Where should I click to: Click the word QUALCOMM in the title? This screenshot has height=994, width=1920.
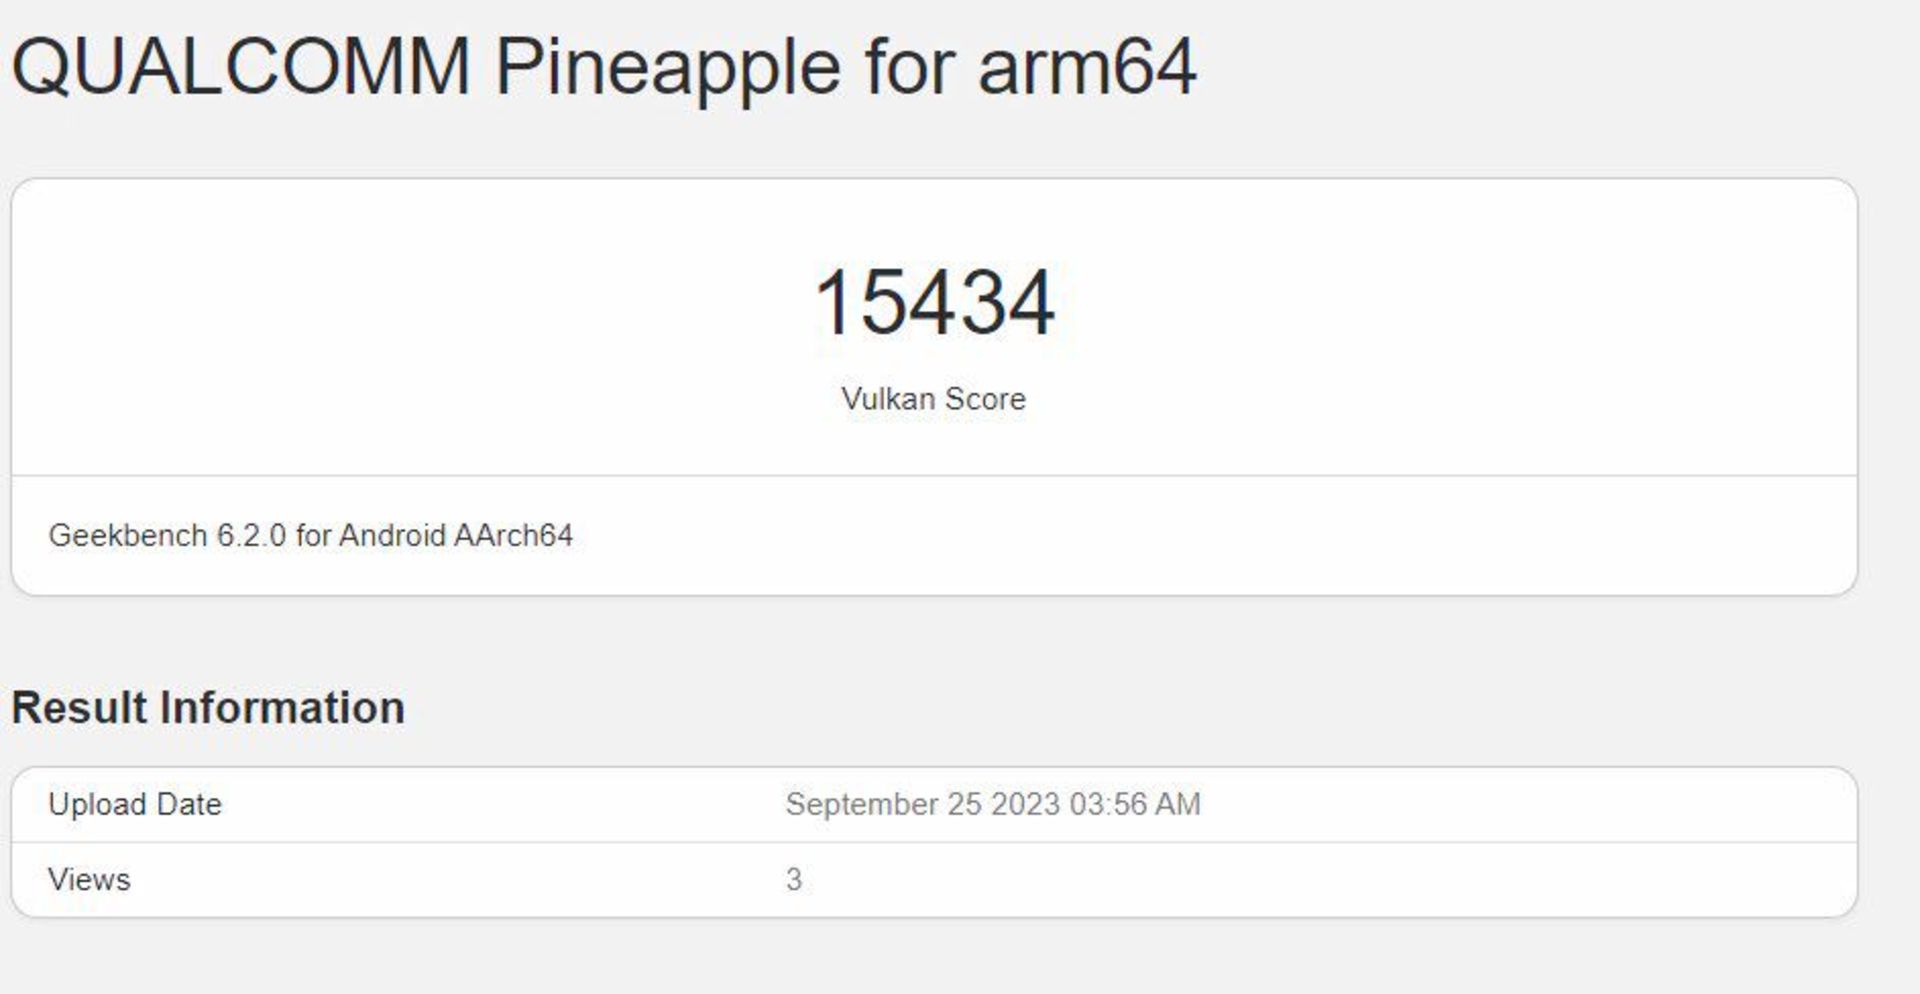pos(240,67)
